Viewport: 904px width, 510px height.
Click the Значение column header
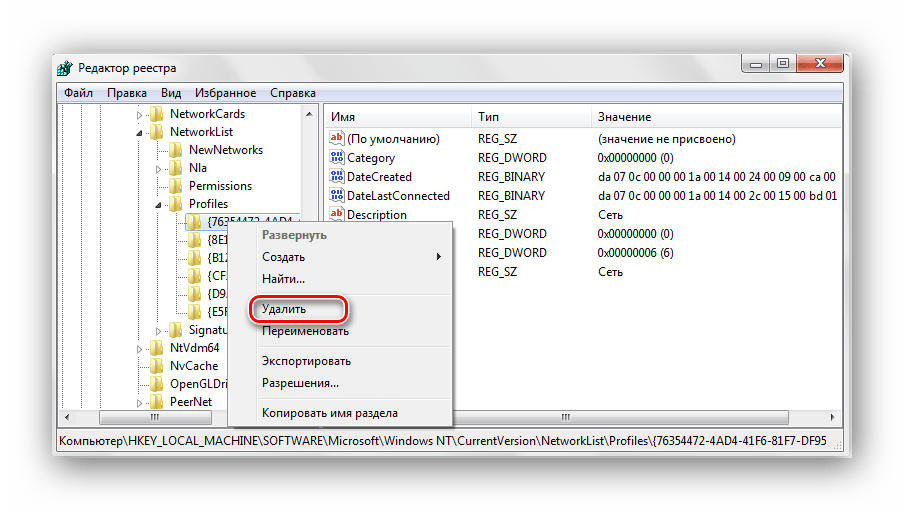tap(624, 117)
